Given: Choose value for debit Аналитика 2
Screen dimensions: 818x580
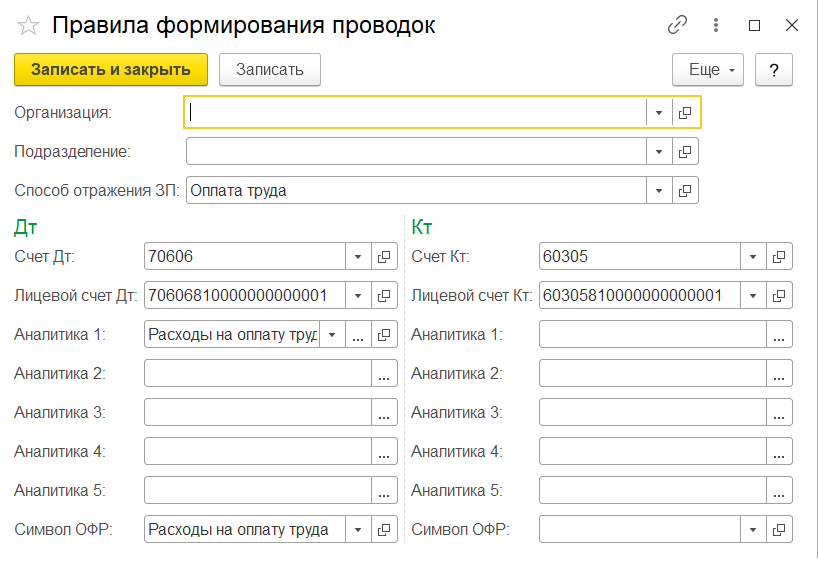Looking at the screenshot, I should (384, 374).
